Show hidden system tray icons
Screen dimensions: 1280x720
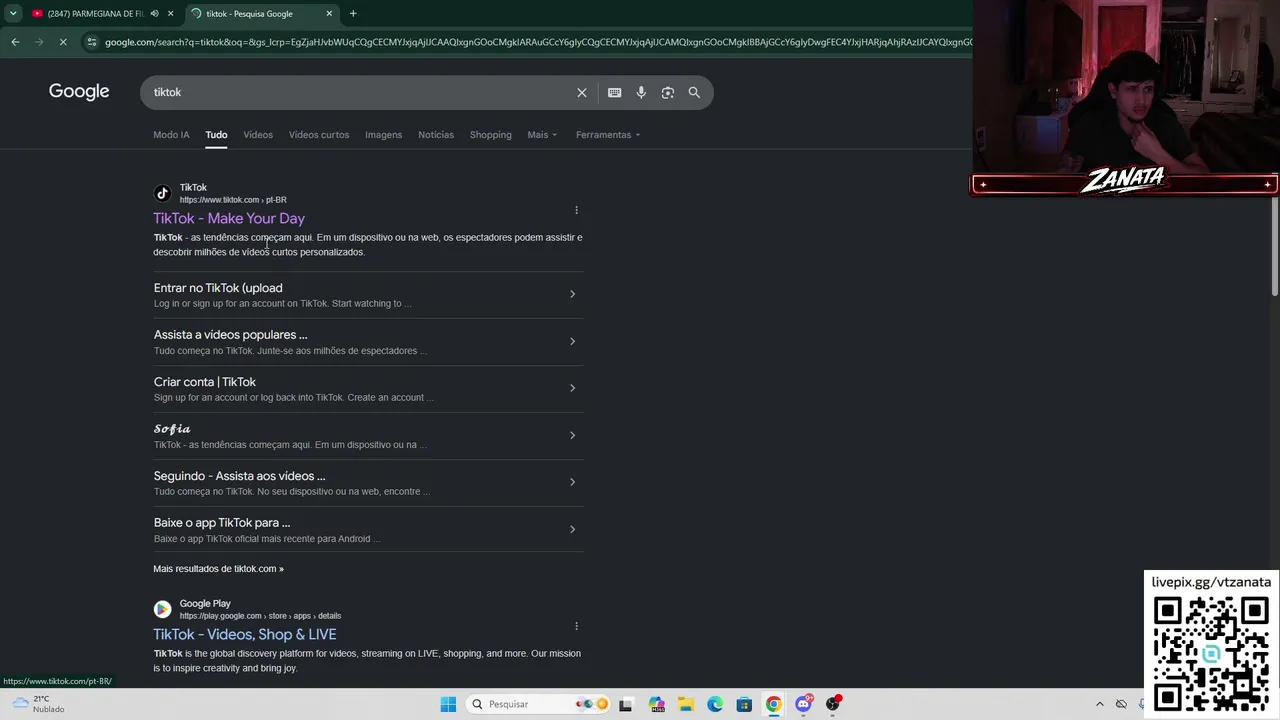coord(1100,704)
